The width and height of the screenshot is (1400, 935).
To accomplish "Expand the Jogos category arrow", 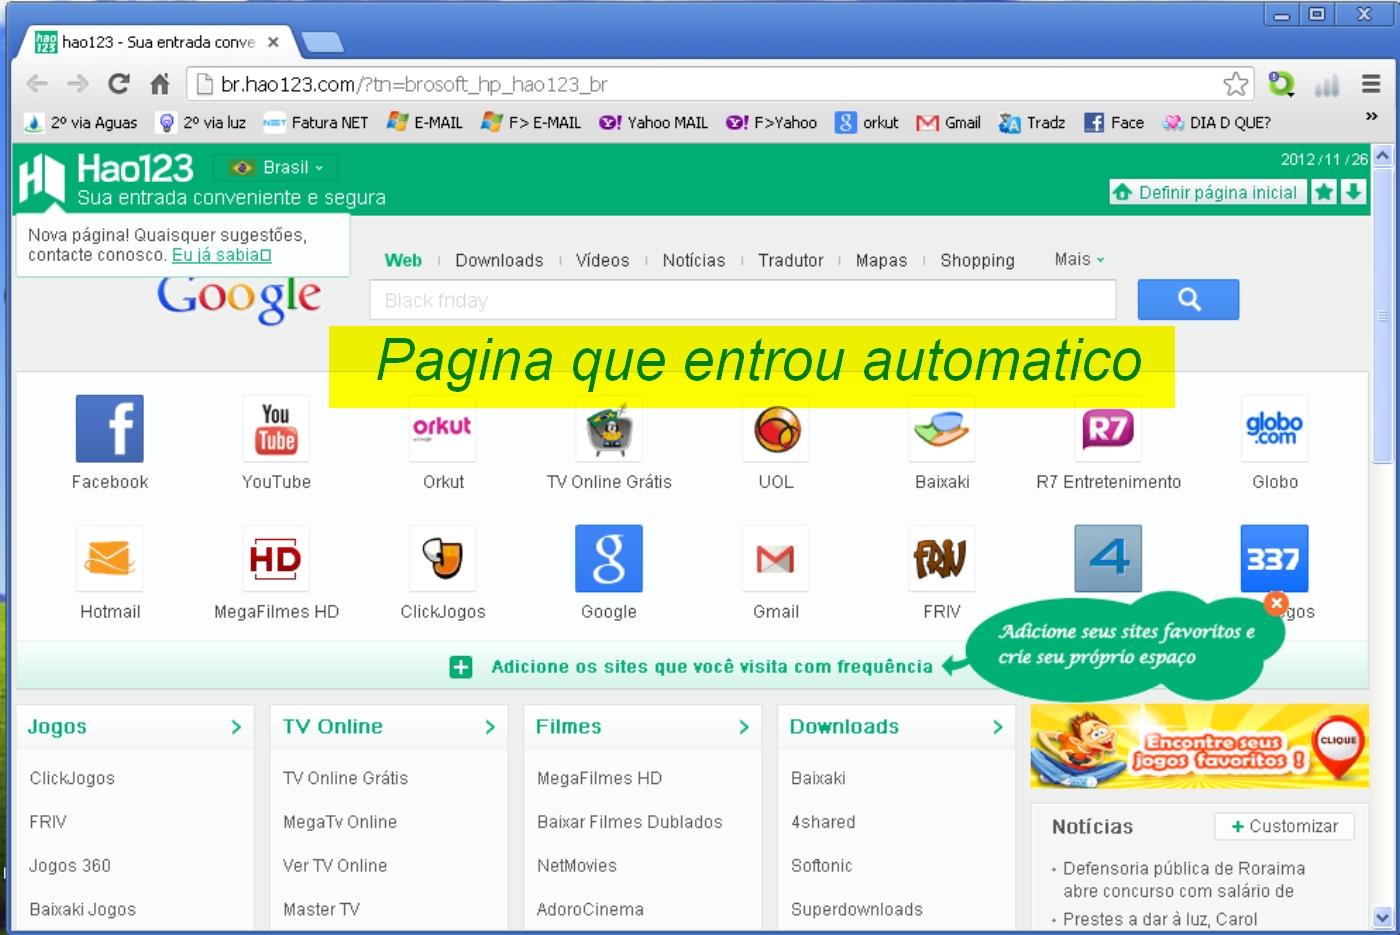I will click(236, 727).
